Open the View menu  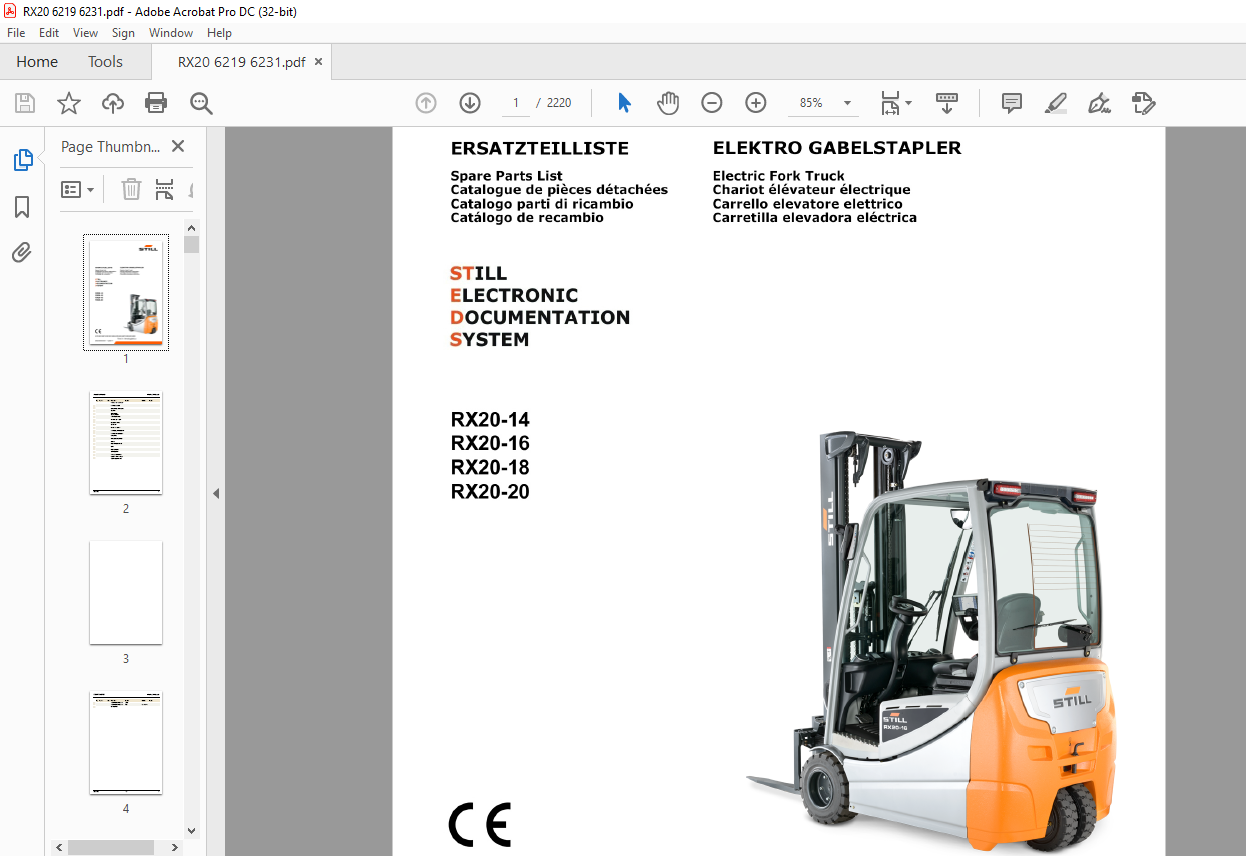86,33
